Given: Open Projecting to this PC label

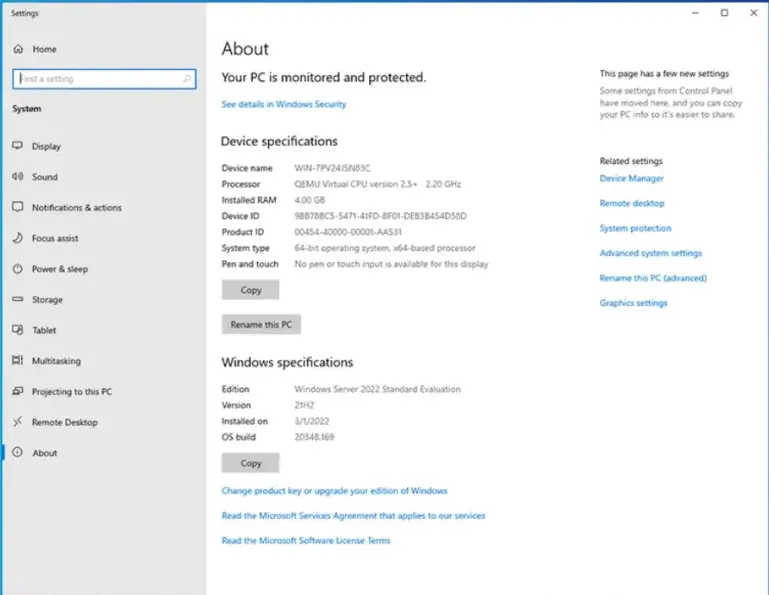Looking at the screenshot, I should click(72, 391).
